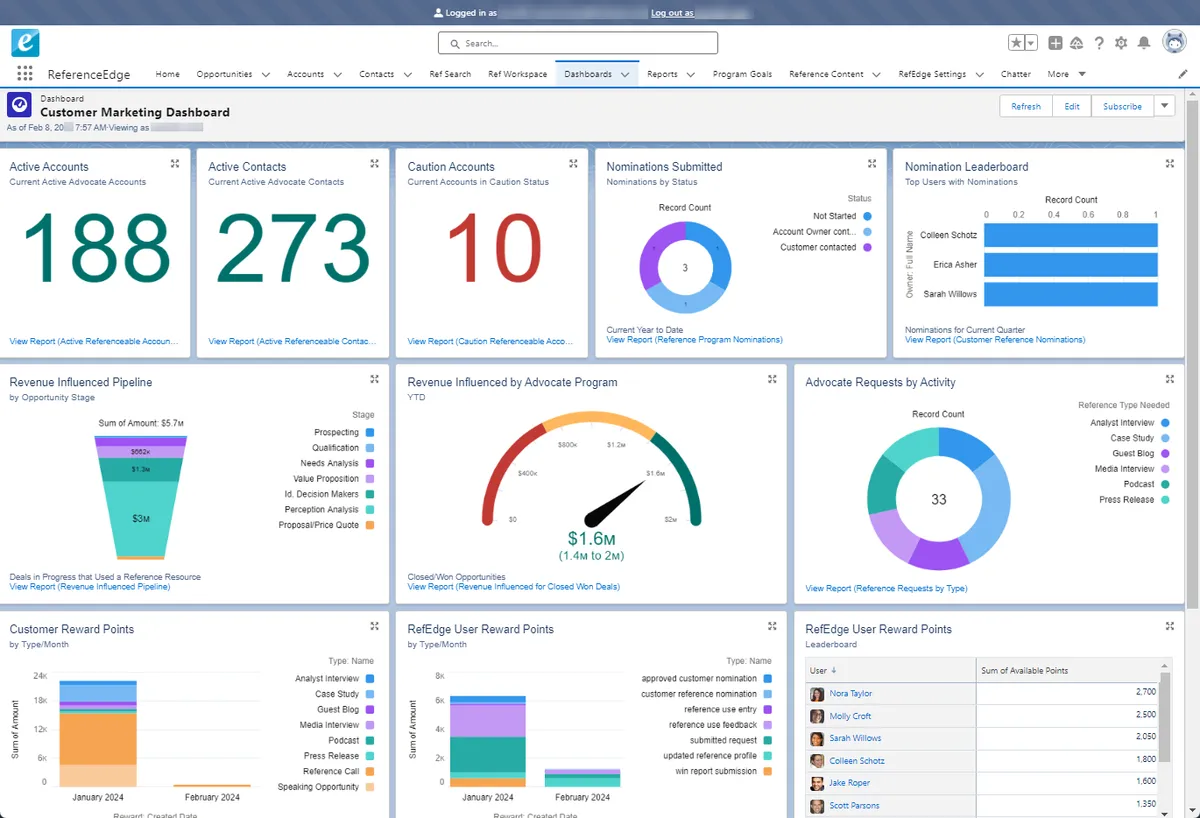1200x818 pixels.
Task: Click into the global Search field
Action: pyautogui.click(x=578, y=43)
